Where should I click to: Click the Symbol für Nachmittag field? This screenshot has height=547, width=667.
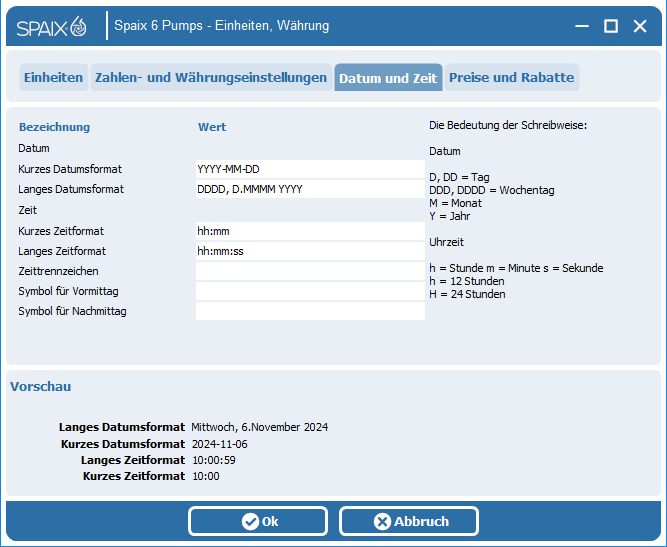tap(310, 311)
